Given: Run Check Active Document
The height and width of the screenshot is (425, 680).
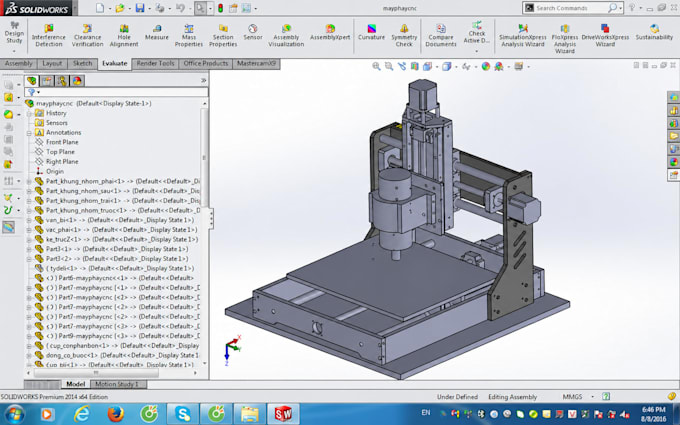Looking at the screenshot, I should 477,33.
